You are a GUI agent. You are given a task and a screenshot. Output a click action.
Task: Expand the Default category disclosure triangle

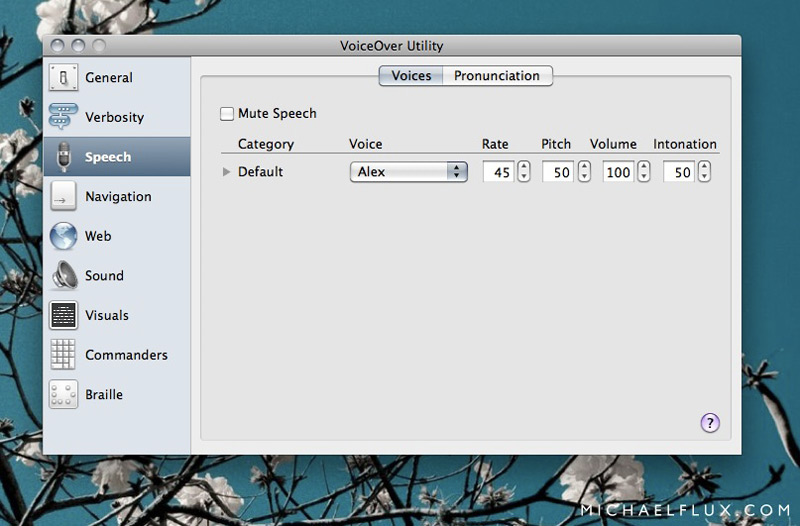pyautogui.click(x=227, y=172)
